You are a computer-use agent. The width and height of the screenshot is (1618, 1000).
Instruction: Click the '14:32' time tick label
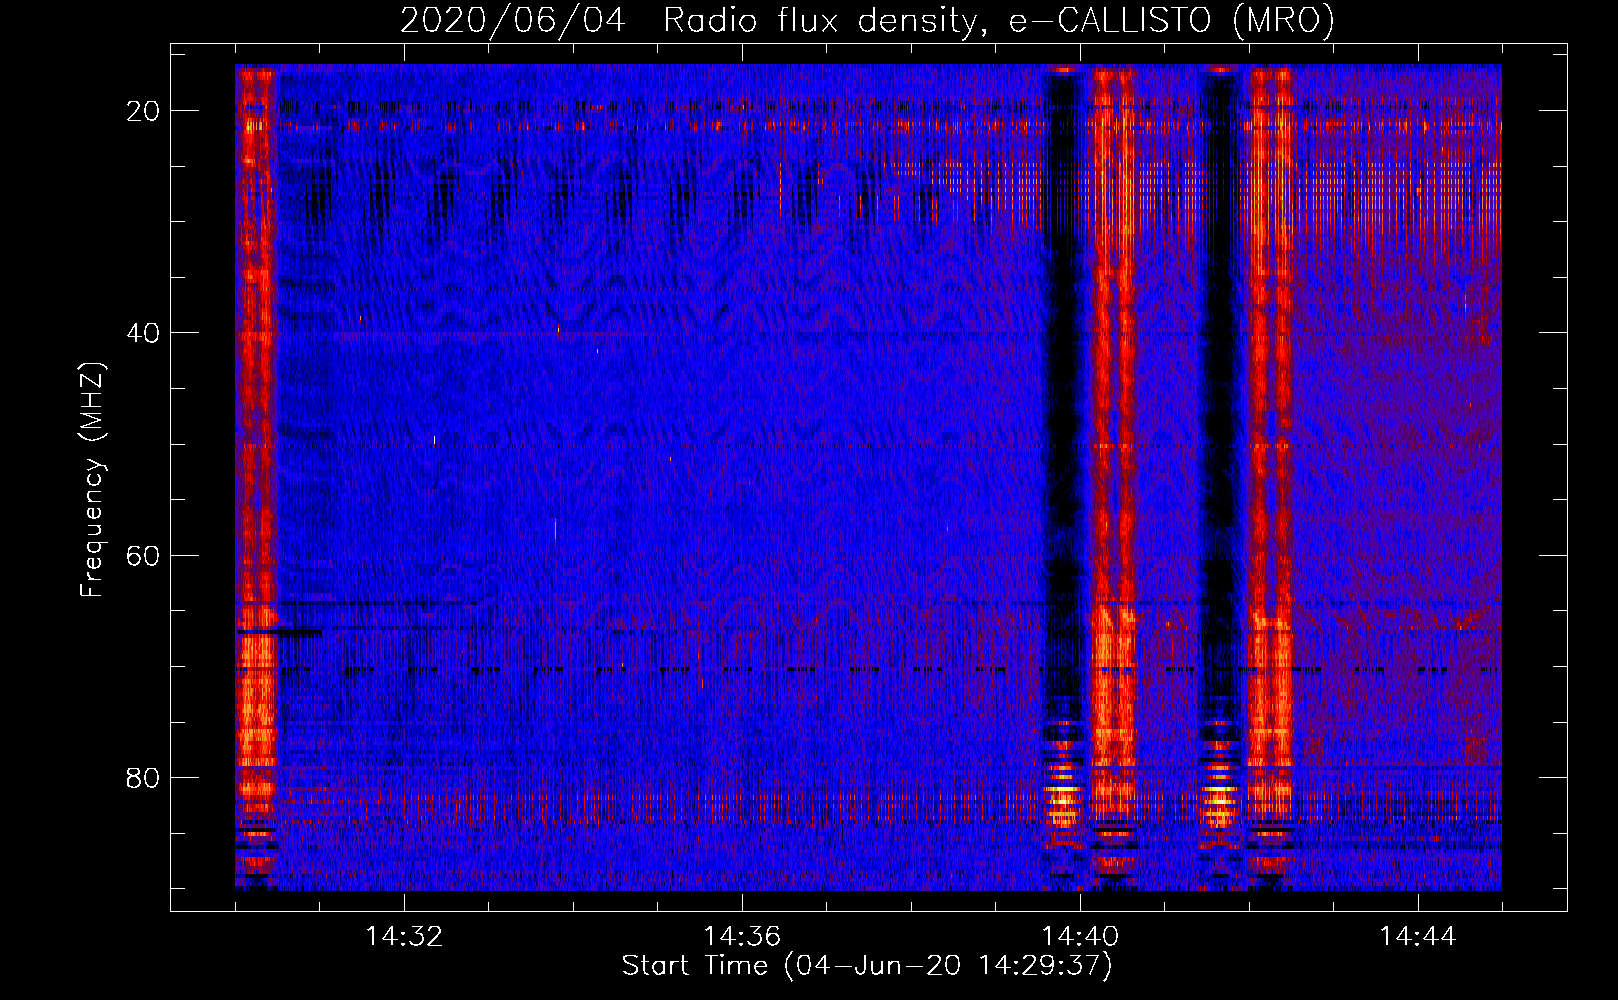pyautogui.click(x=404, y=937)
